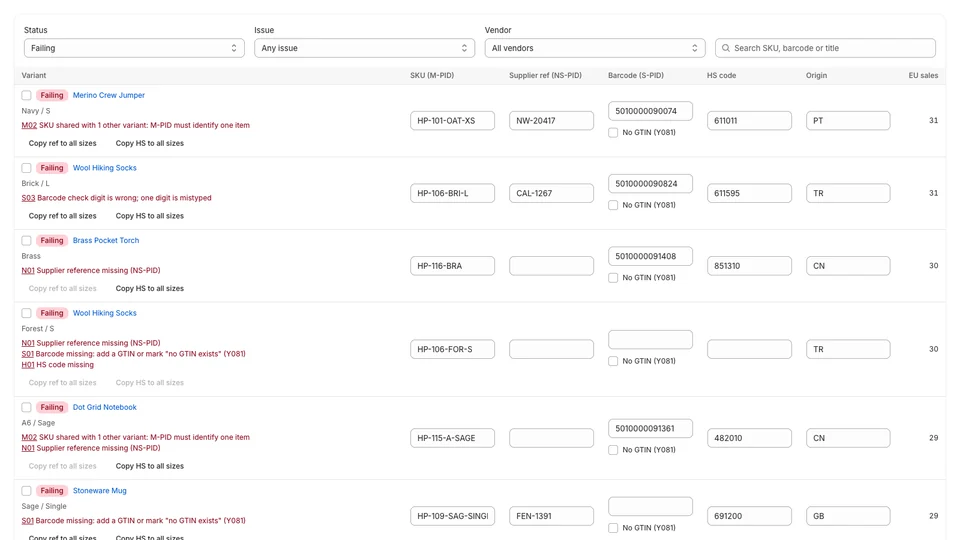Edit the HS code field 482010
The image size is (960, 540).
[749, 438]
